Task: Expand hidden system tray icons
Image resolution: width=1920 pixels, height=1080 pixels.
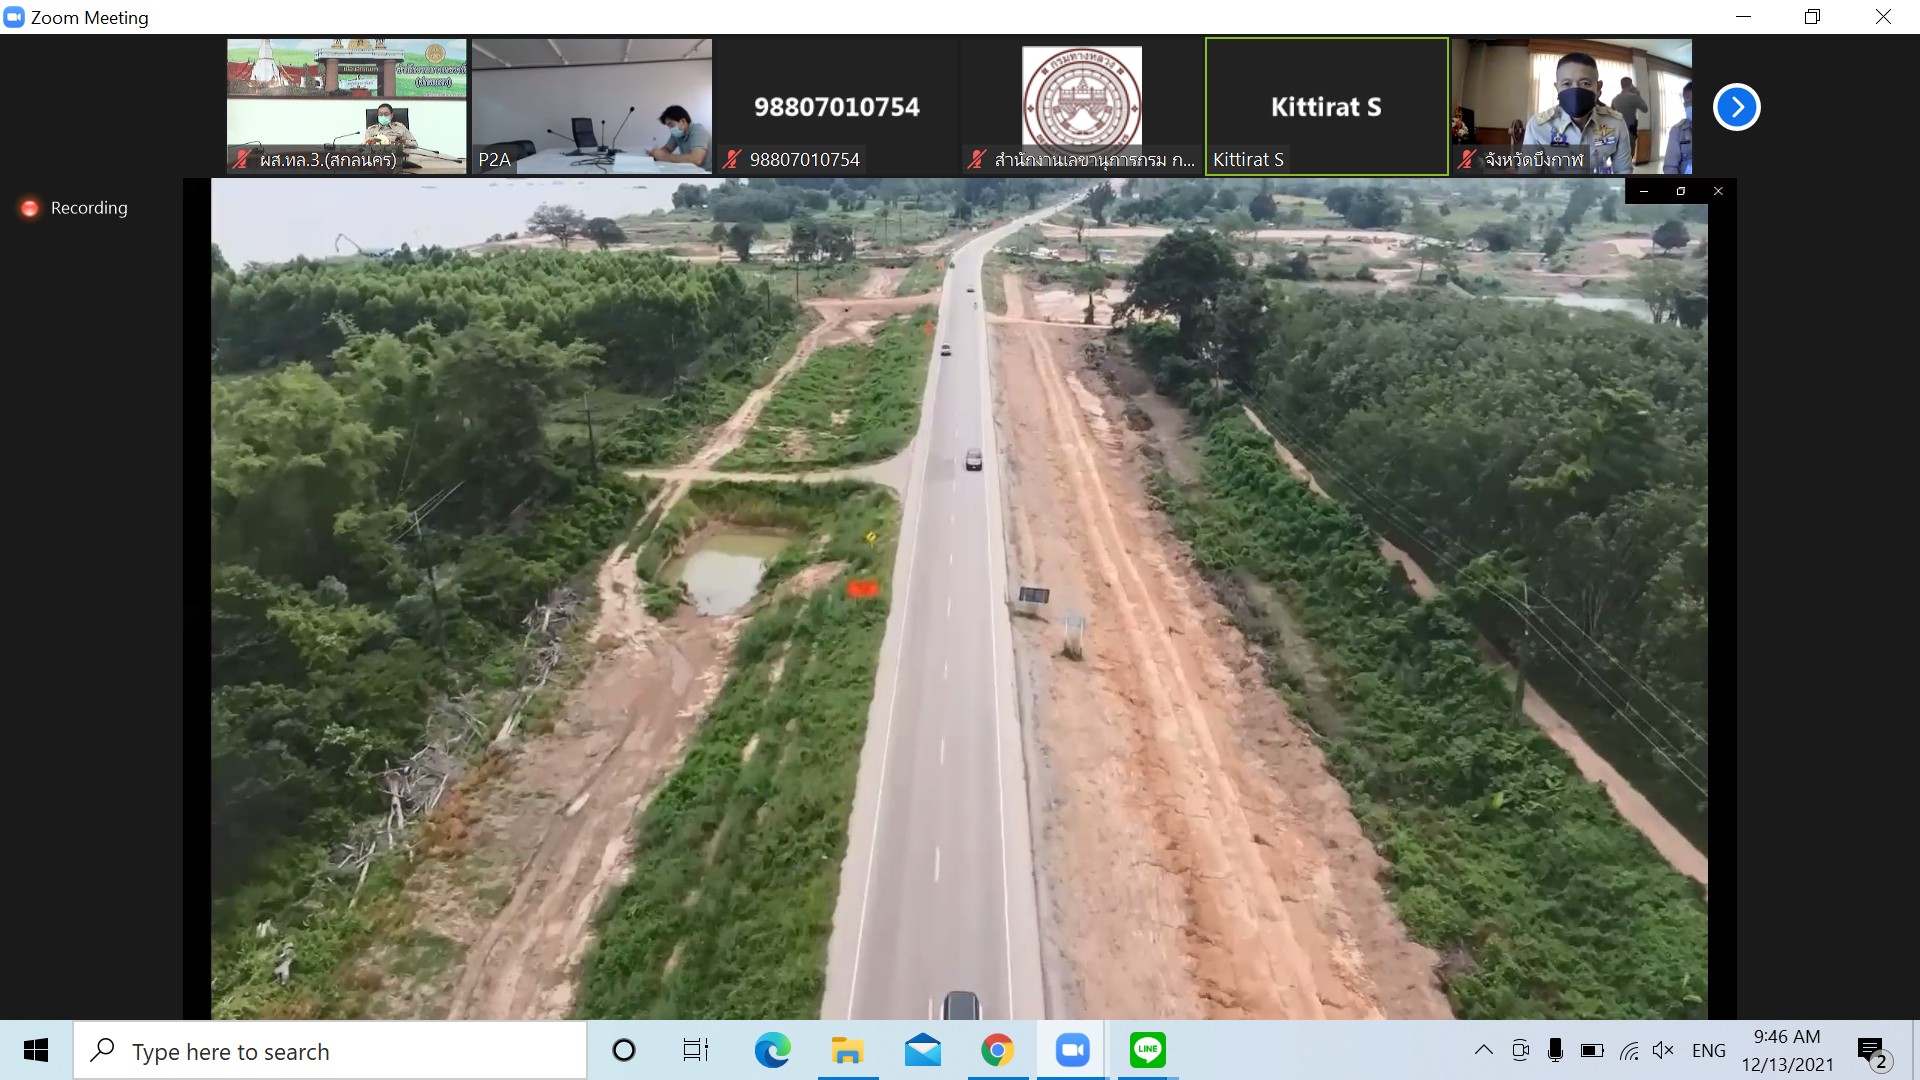Action: tap(1484, 1050)
